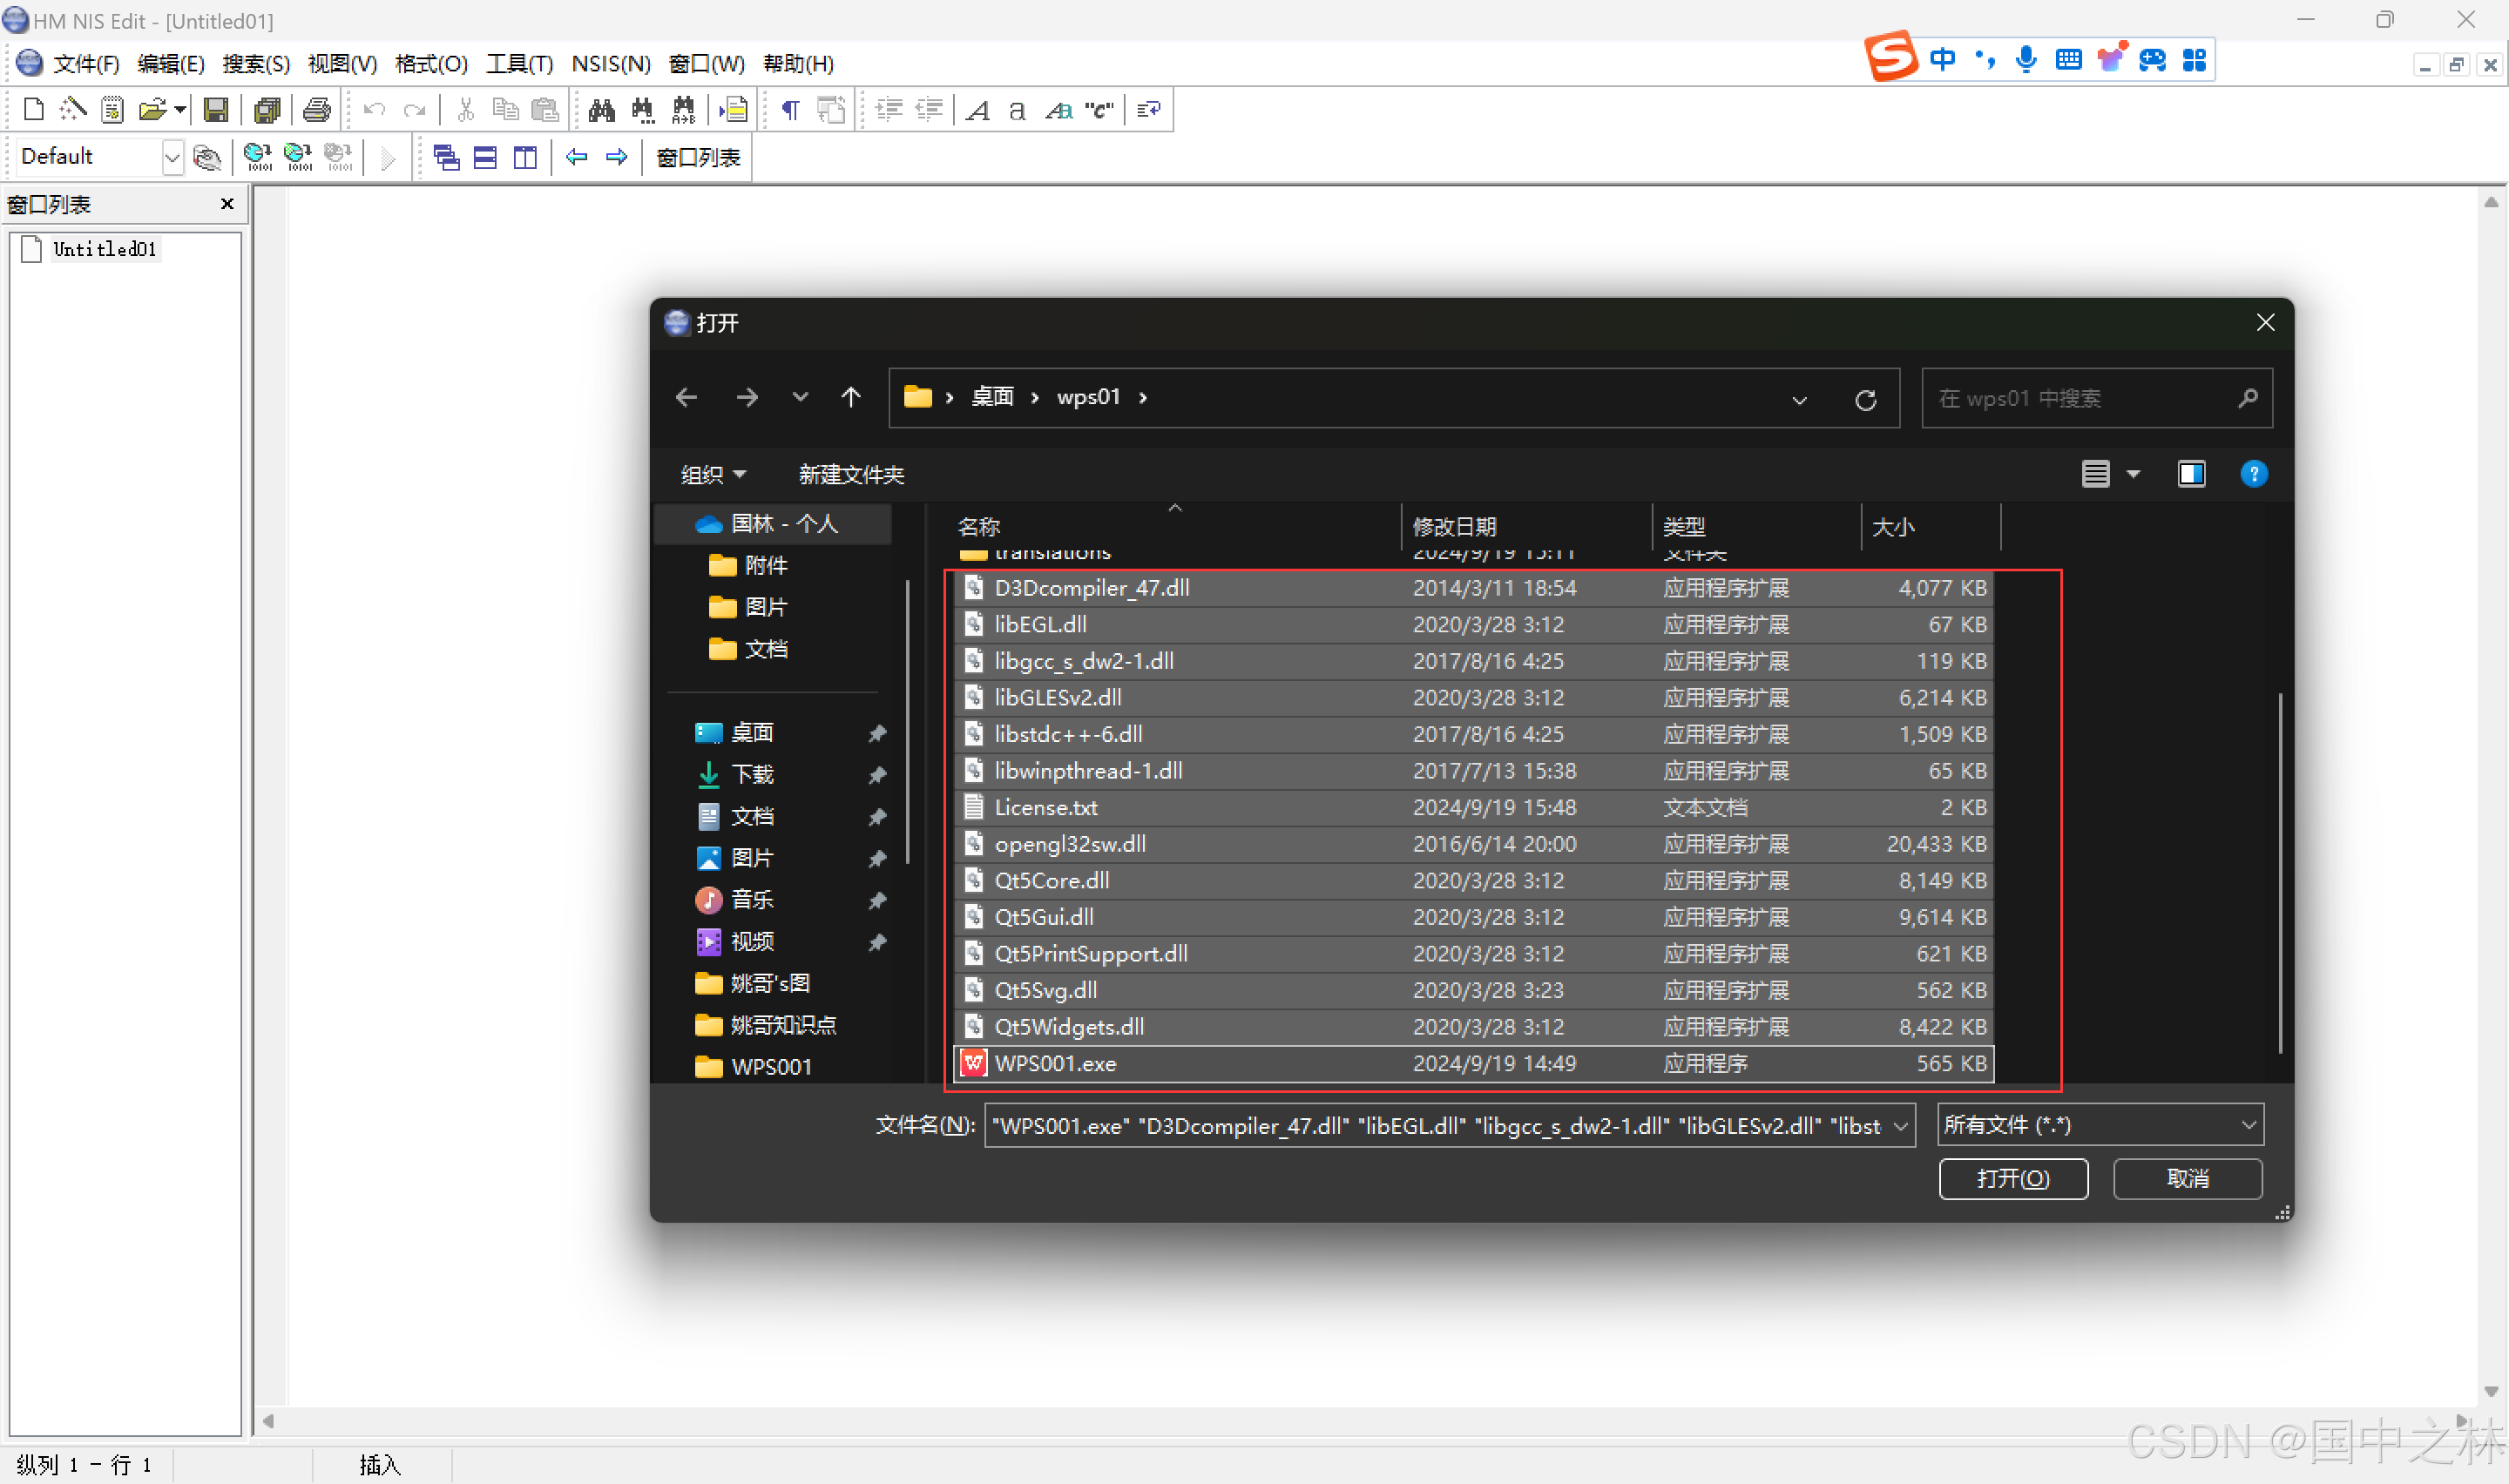Click the blue help question icon
The height and width of the screenshot is (1484, 2509).
(2254, 474)
